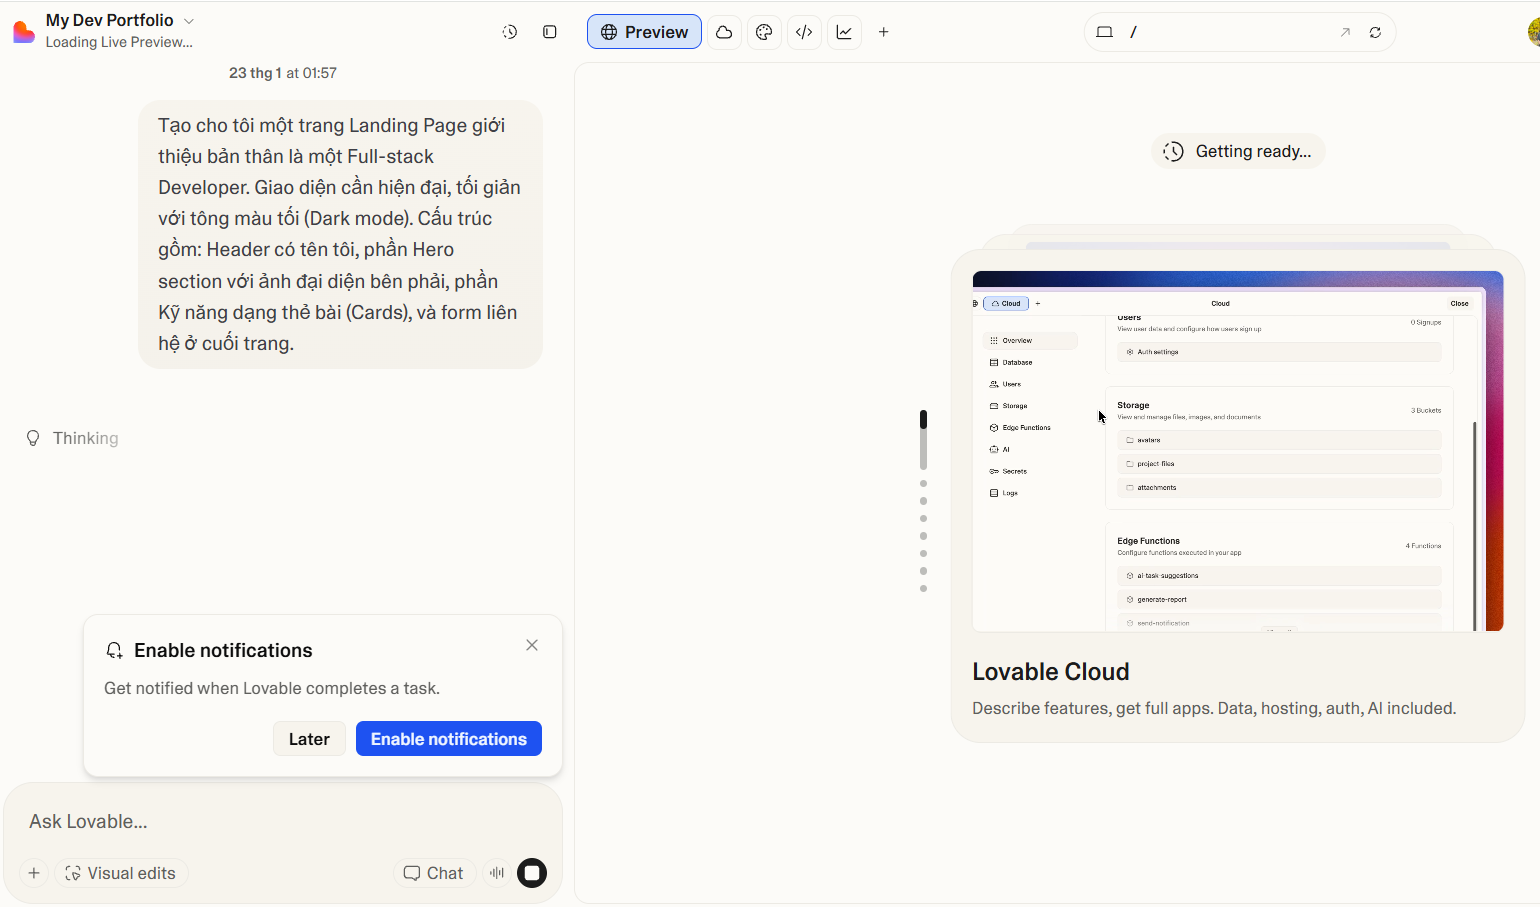The width and height of the screenshot is (1540, 907).
Task: Refresh the live preview
Action: point(1376,31)
